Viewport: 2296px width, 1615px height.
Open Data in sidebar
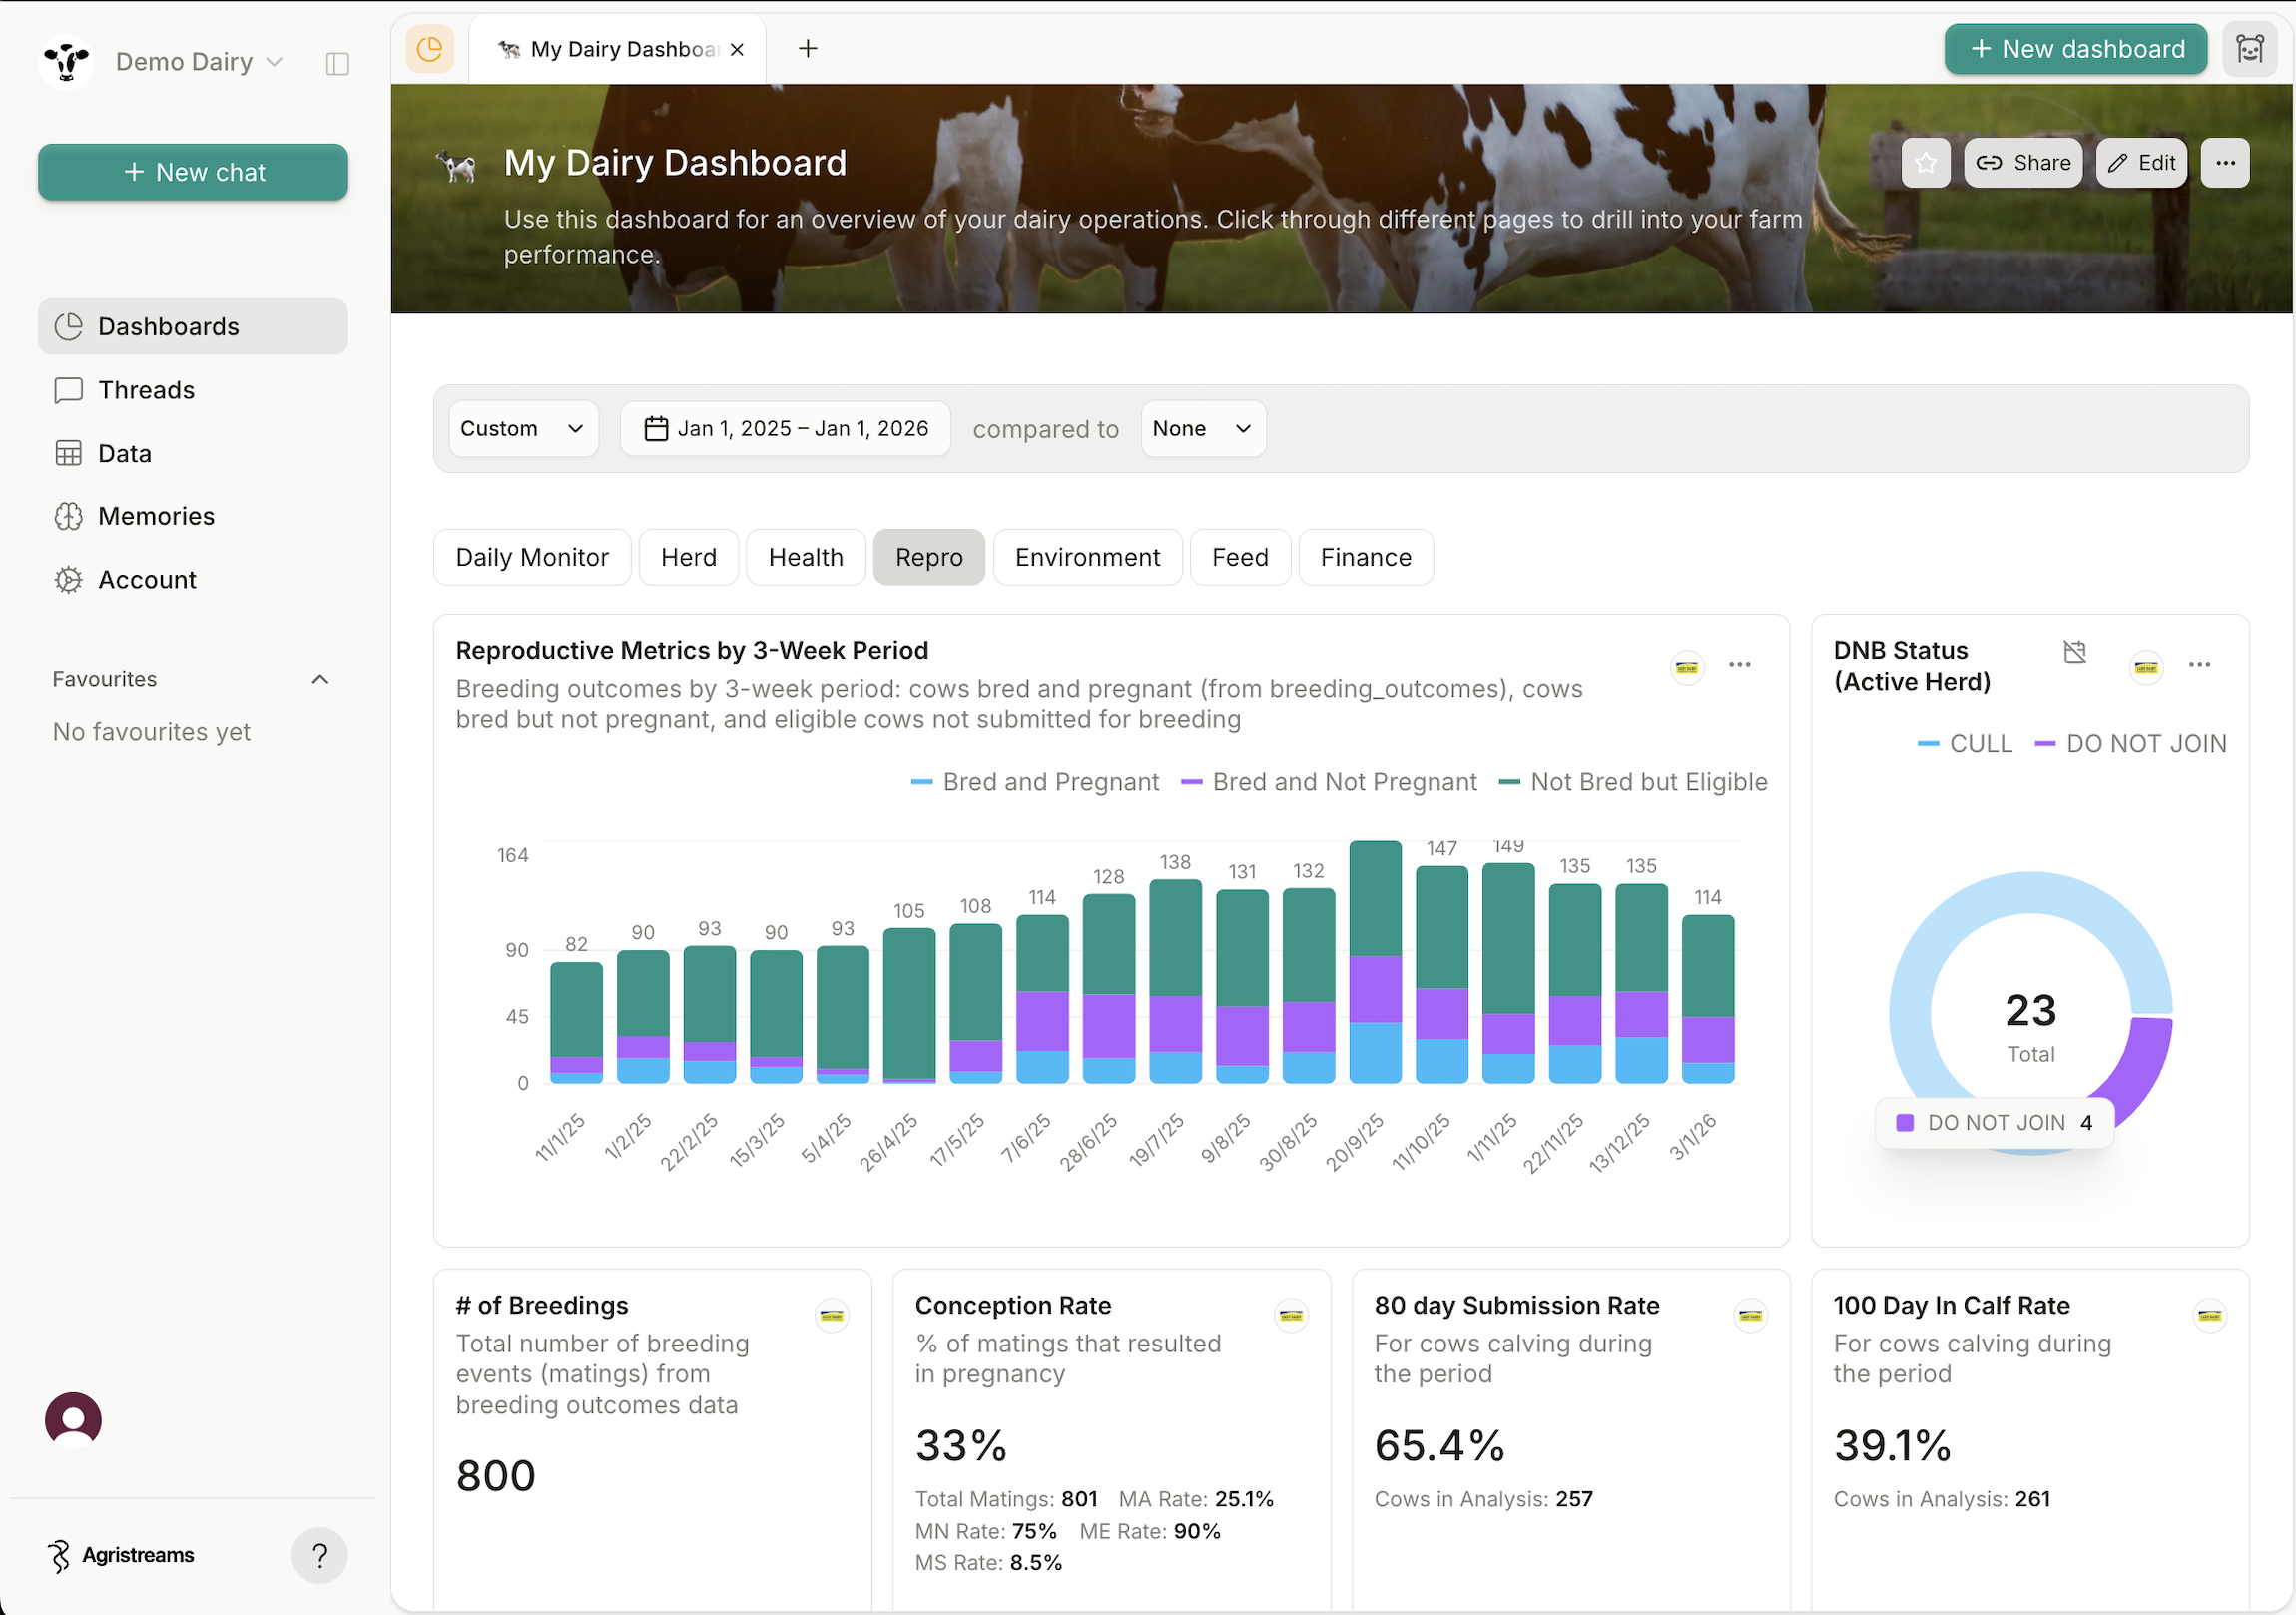pyautogui.click(x=193, y=454)
